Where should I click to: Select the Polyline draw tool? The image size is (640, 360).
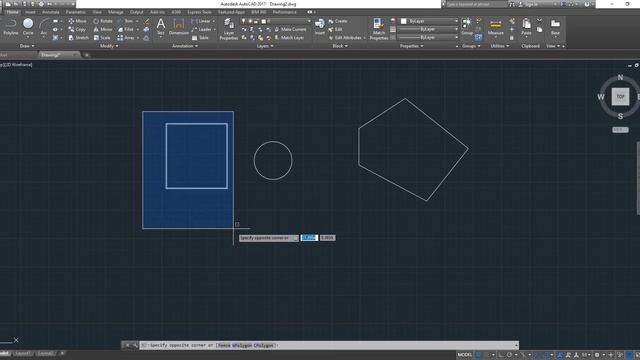(11, 27)
